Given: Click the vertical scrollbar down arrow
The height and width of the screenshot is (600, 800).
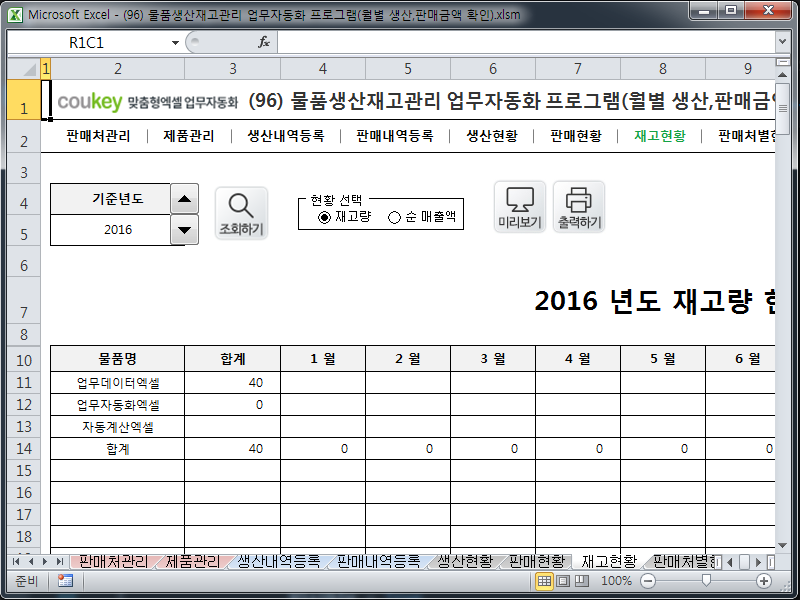Looking at the screenshot, I should (783, 546).
